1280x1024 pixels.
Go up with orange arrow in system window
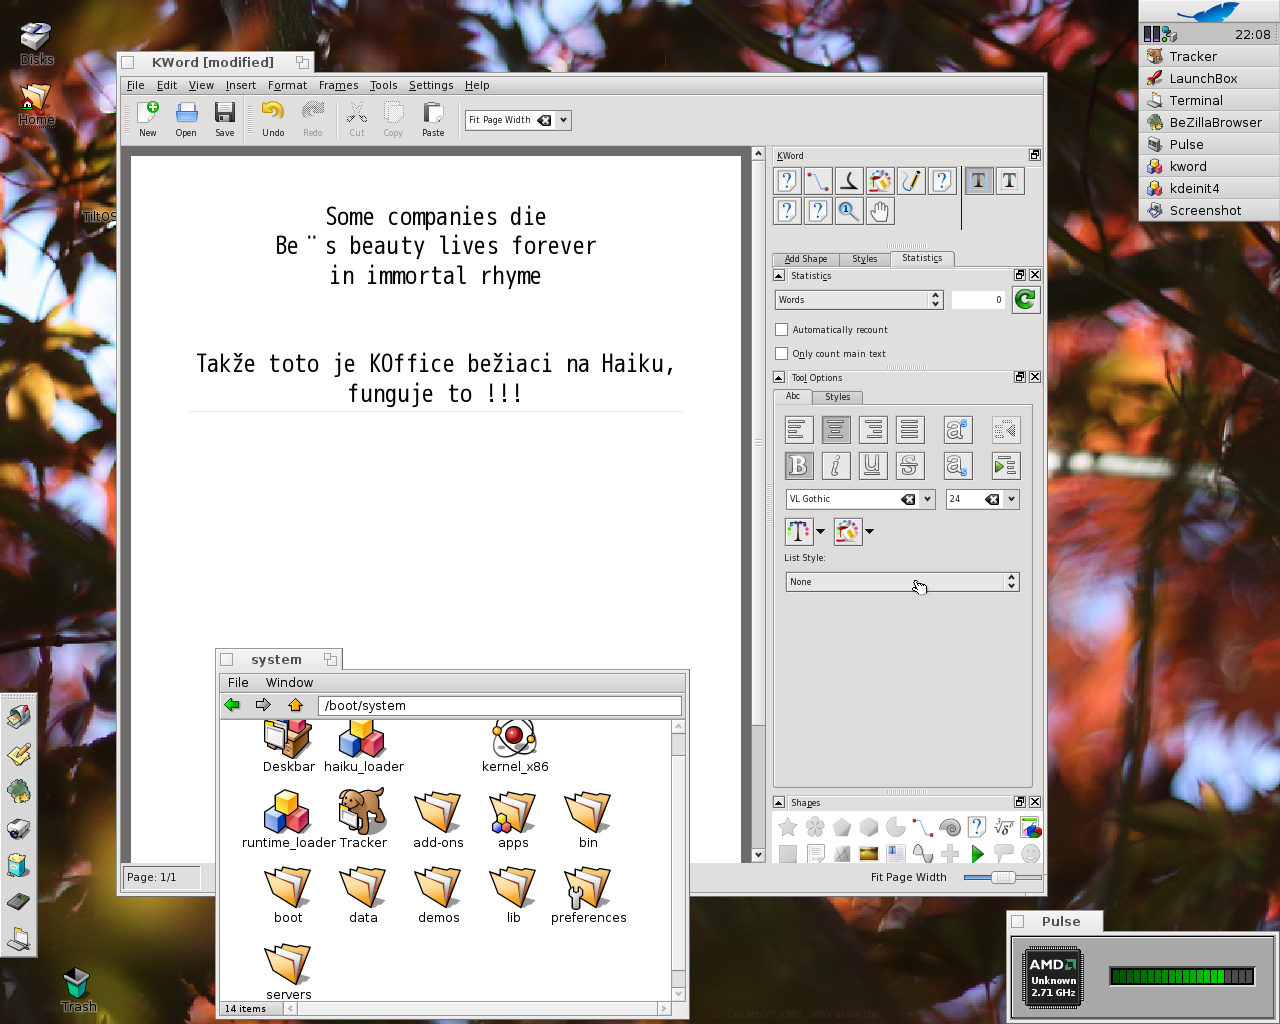295,705
